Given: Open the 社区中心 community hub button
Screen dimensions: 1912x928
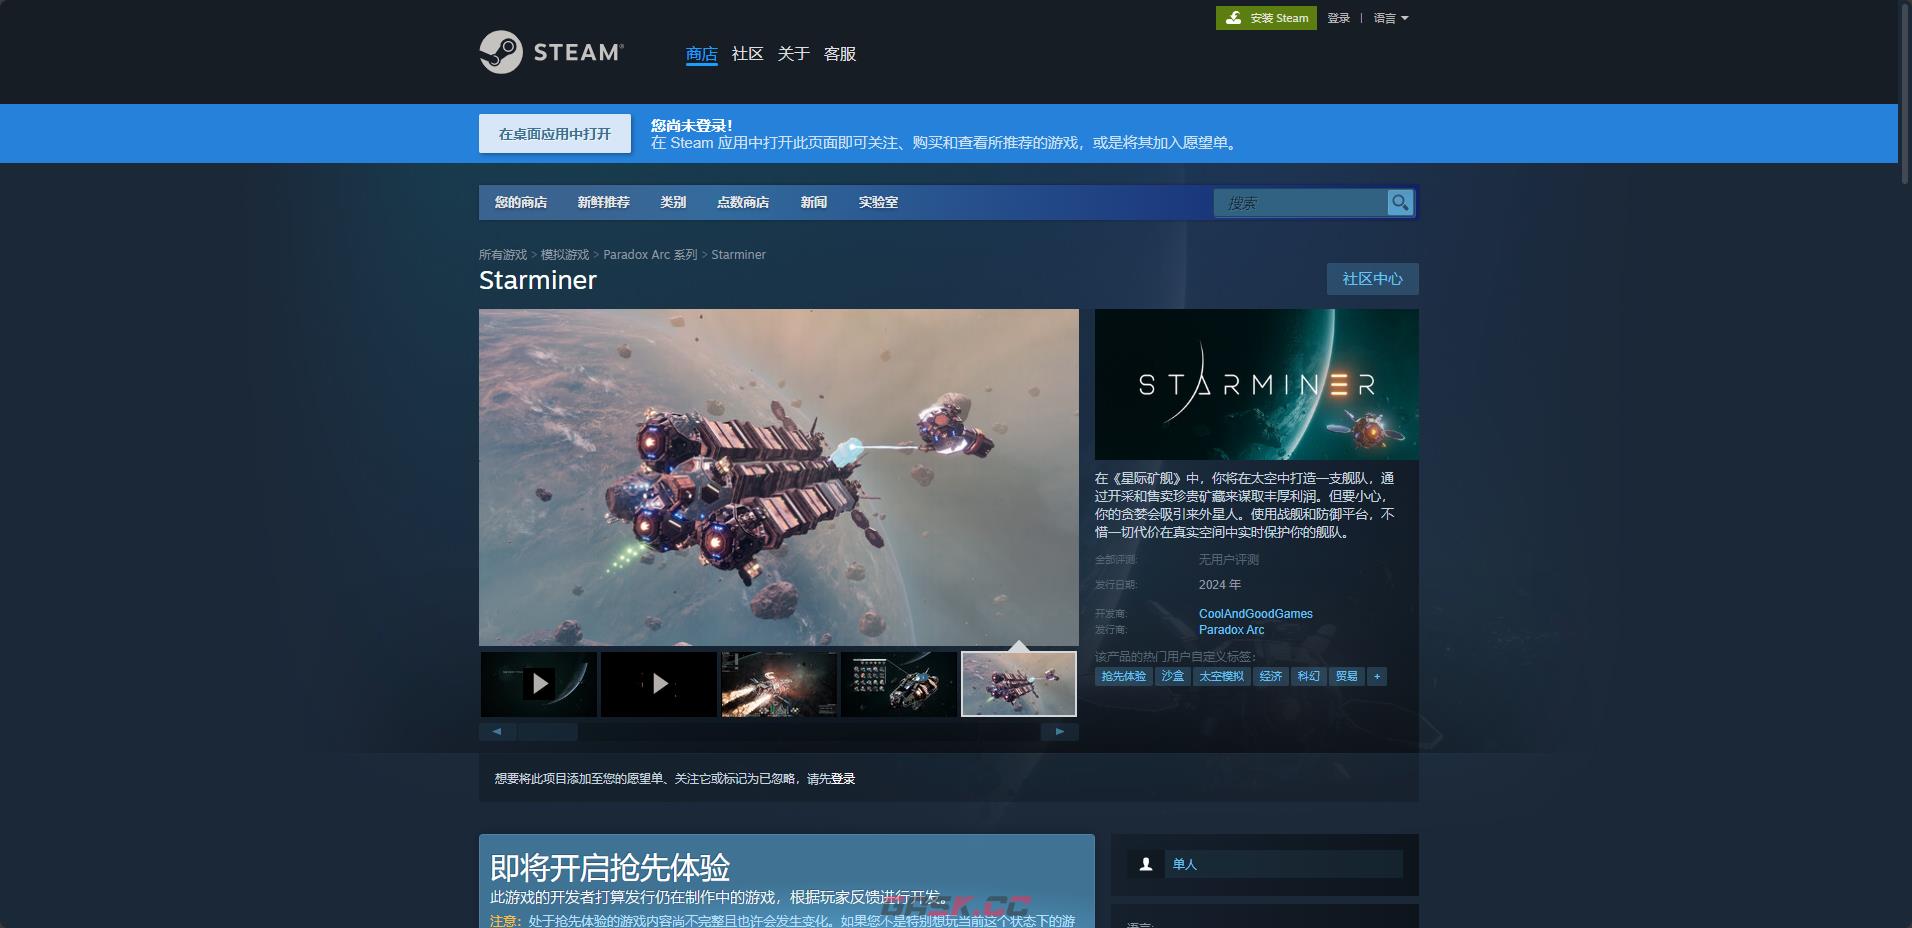Looking at the screenshot, I should (x=1372, y=279).
